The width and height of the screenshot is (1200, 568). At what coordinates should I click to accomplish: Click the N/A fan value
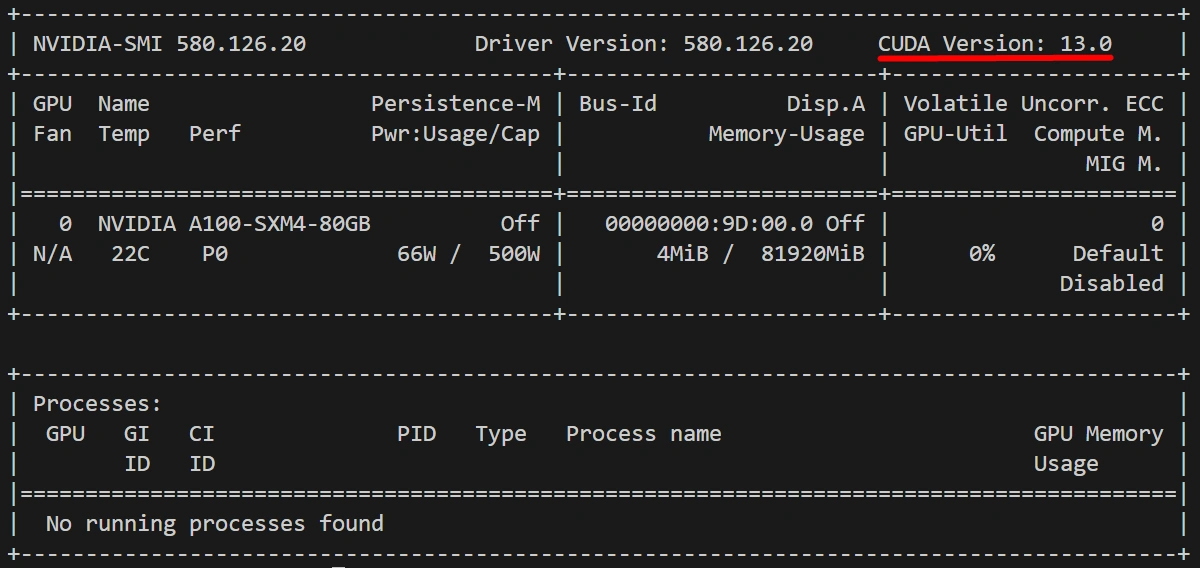coord(53,254)
